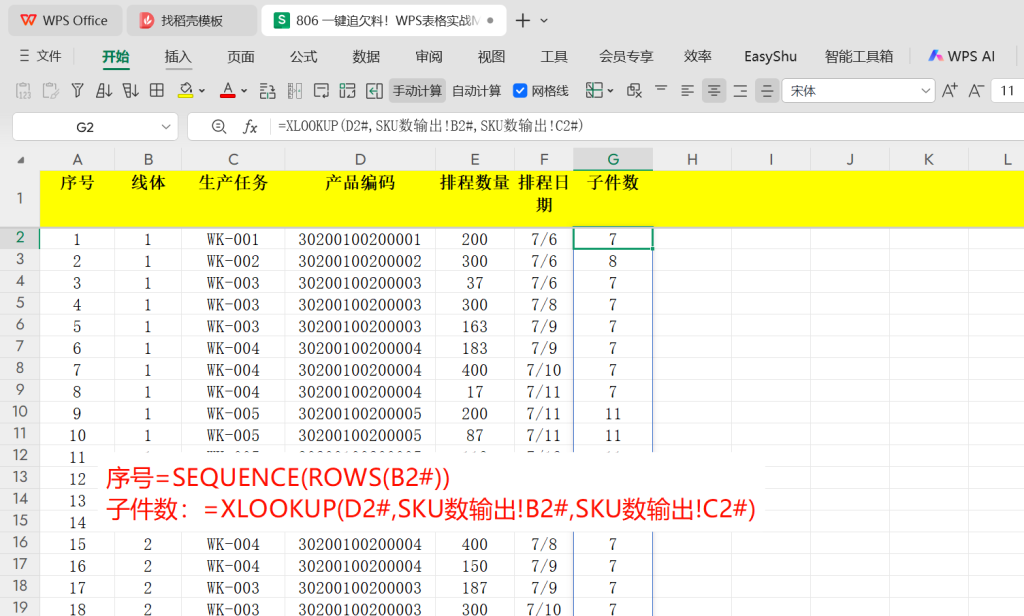Toggle center horizontal alignment
This screenshot has width=1024, height=616.
tap(714, 91)
